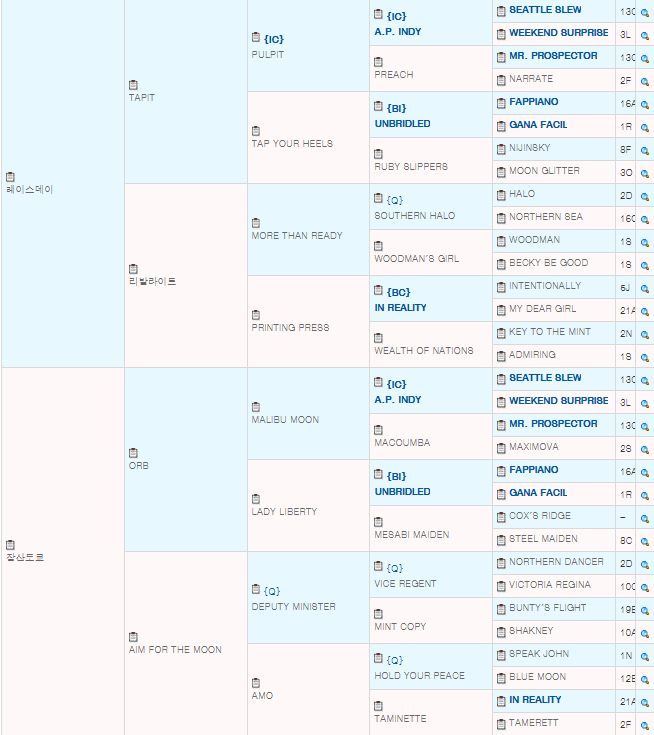
Task: Open the 리발라이트 horse link
Action: [152, 282]
